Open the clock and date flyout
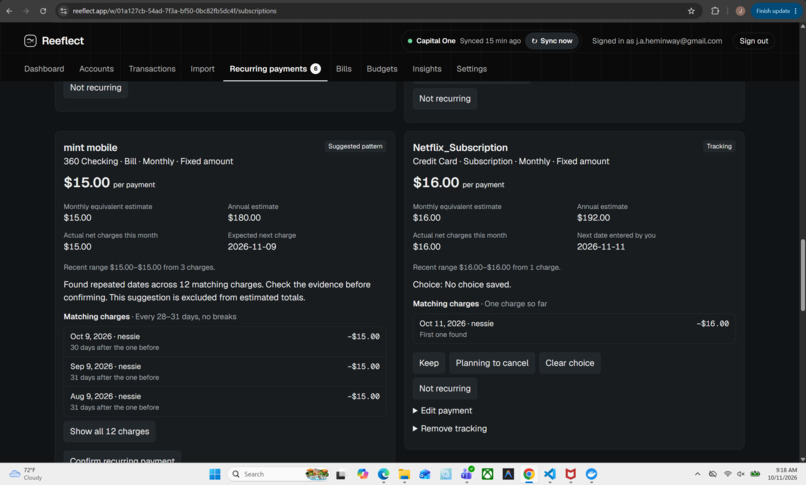The width and height of the screenshot is (806, 485). (x=782, y=474)
